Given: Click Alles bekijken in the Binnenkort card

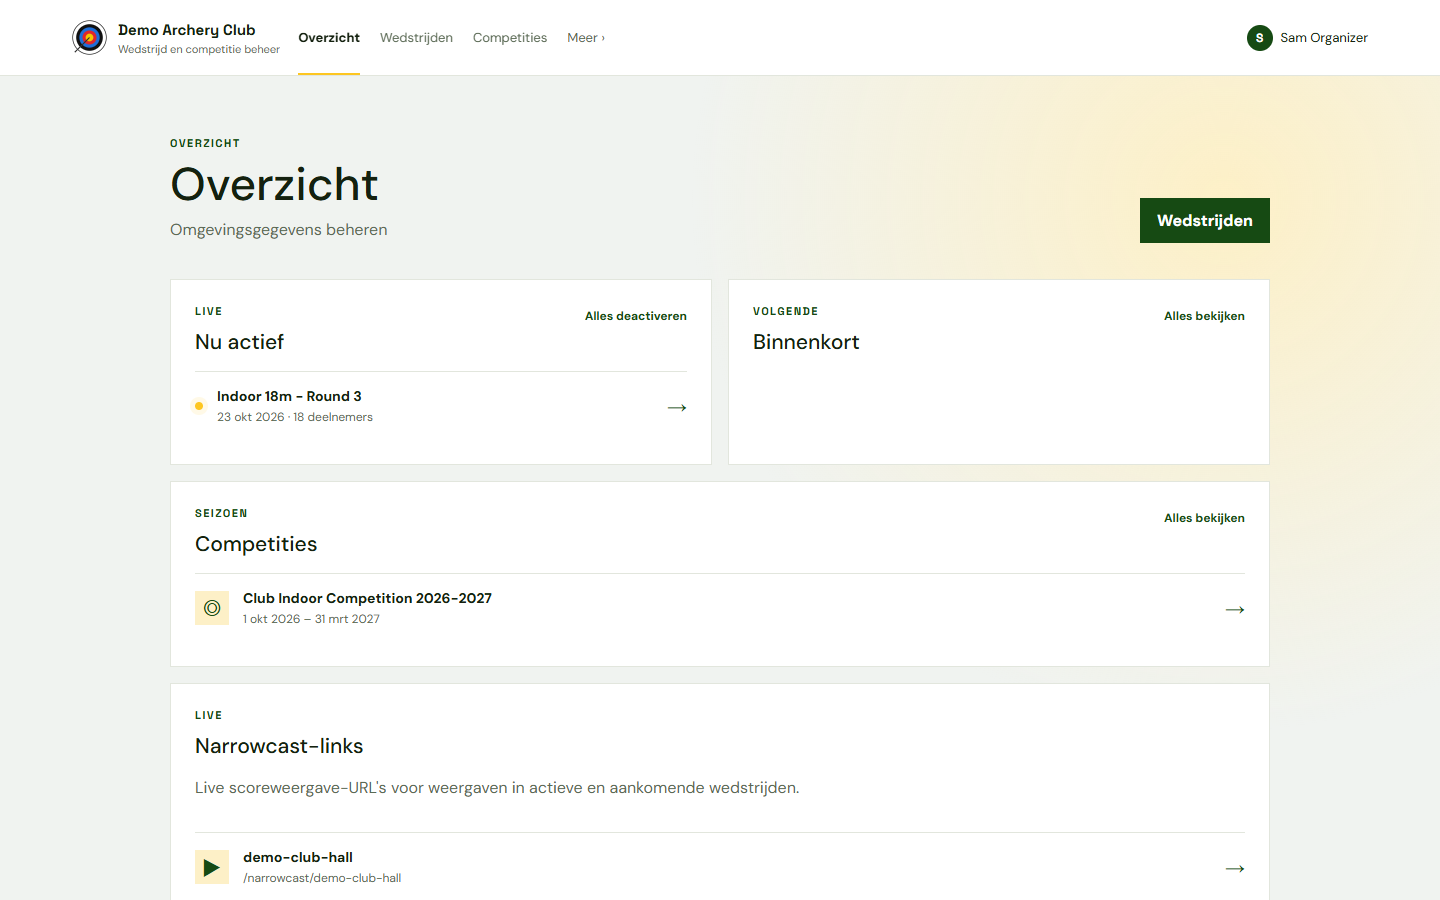Looking at the screenshot, I should (x=1204, y=316).
